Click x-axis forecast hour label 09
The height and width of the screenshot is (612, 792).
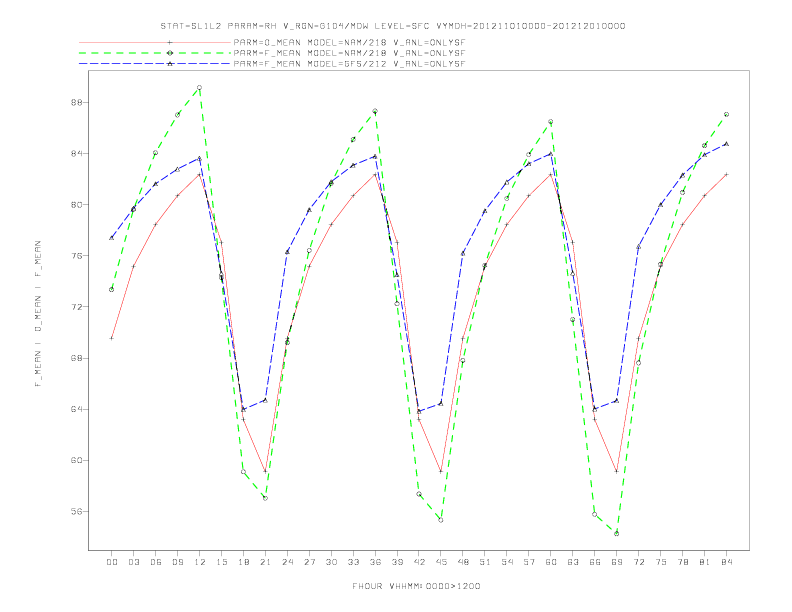point(177,562)
